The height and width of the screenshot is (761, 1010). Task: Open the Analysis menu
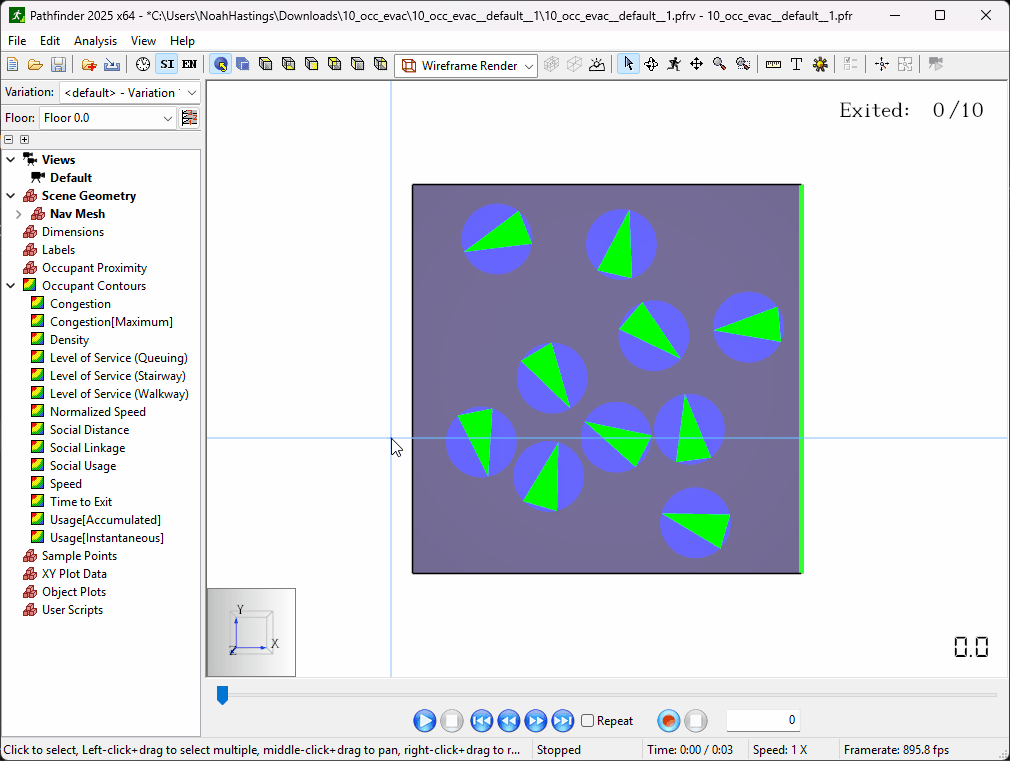click(x=95, y=41)
